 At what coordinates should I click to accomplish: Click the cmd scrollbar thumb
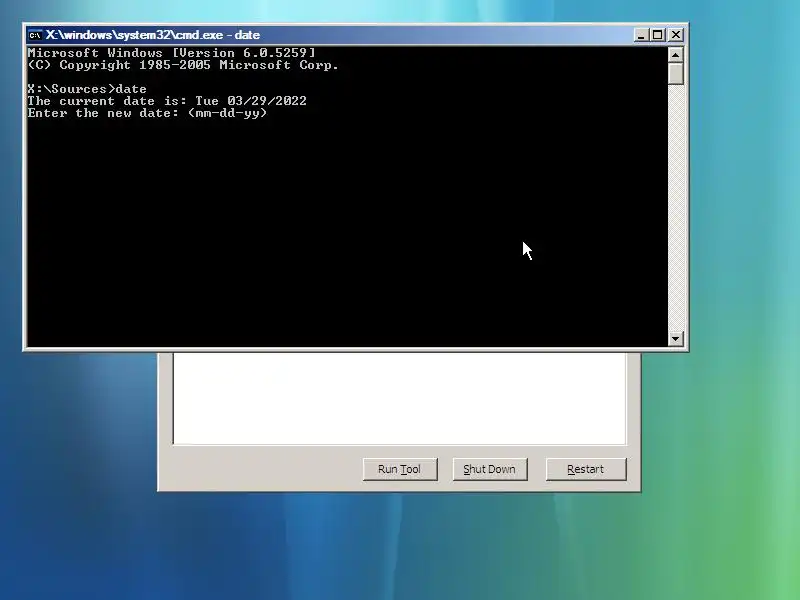(676, 73)
